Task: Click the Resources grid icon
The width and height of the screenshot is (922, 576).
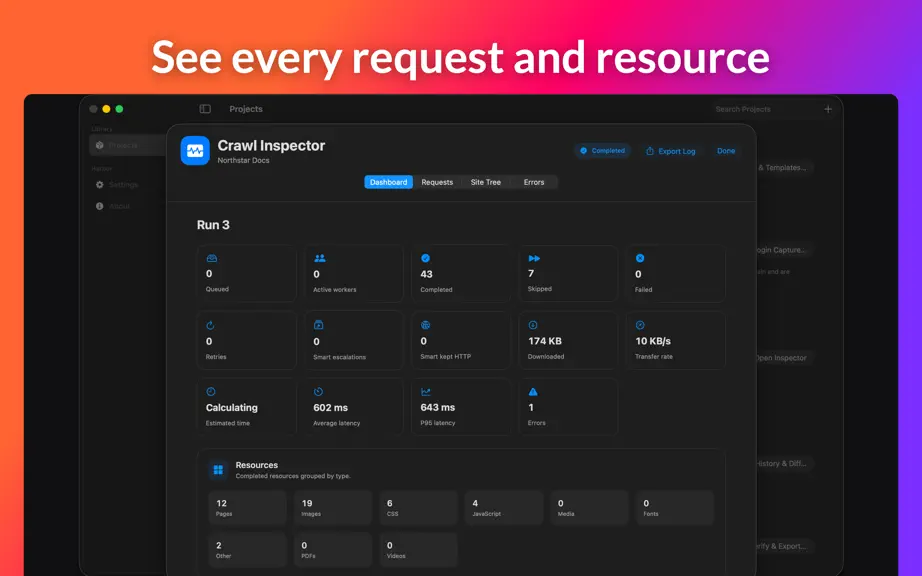Action: (218, 470)
